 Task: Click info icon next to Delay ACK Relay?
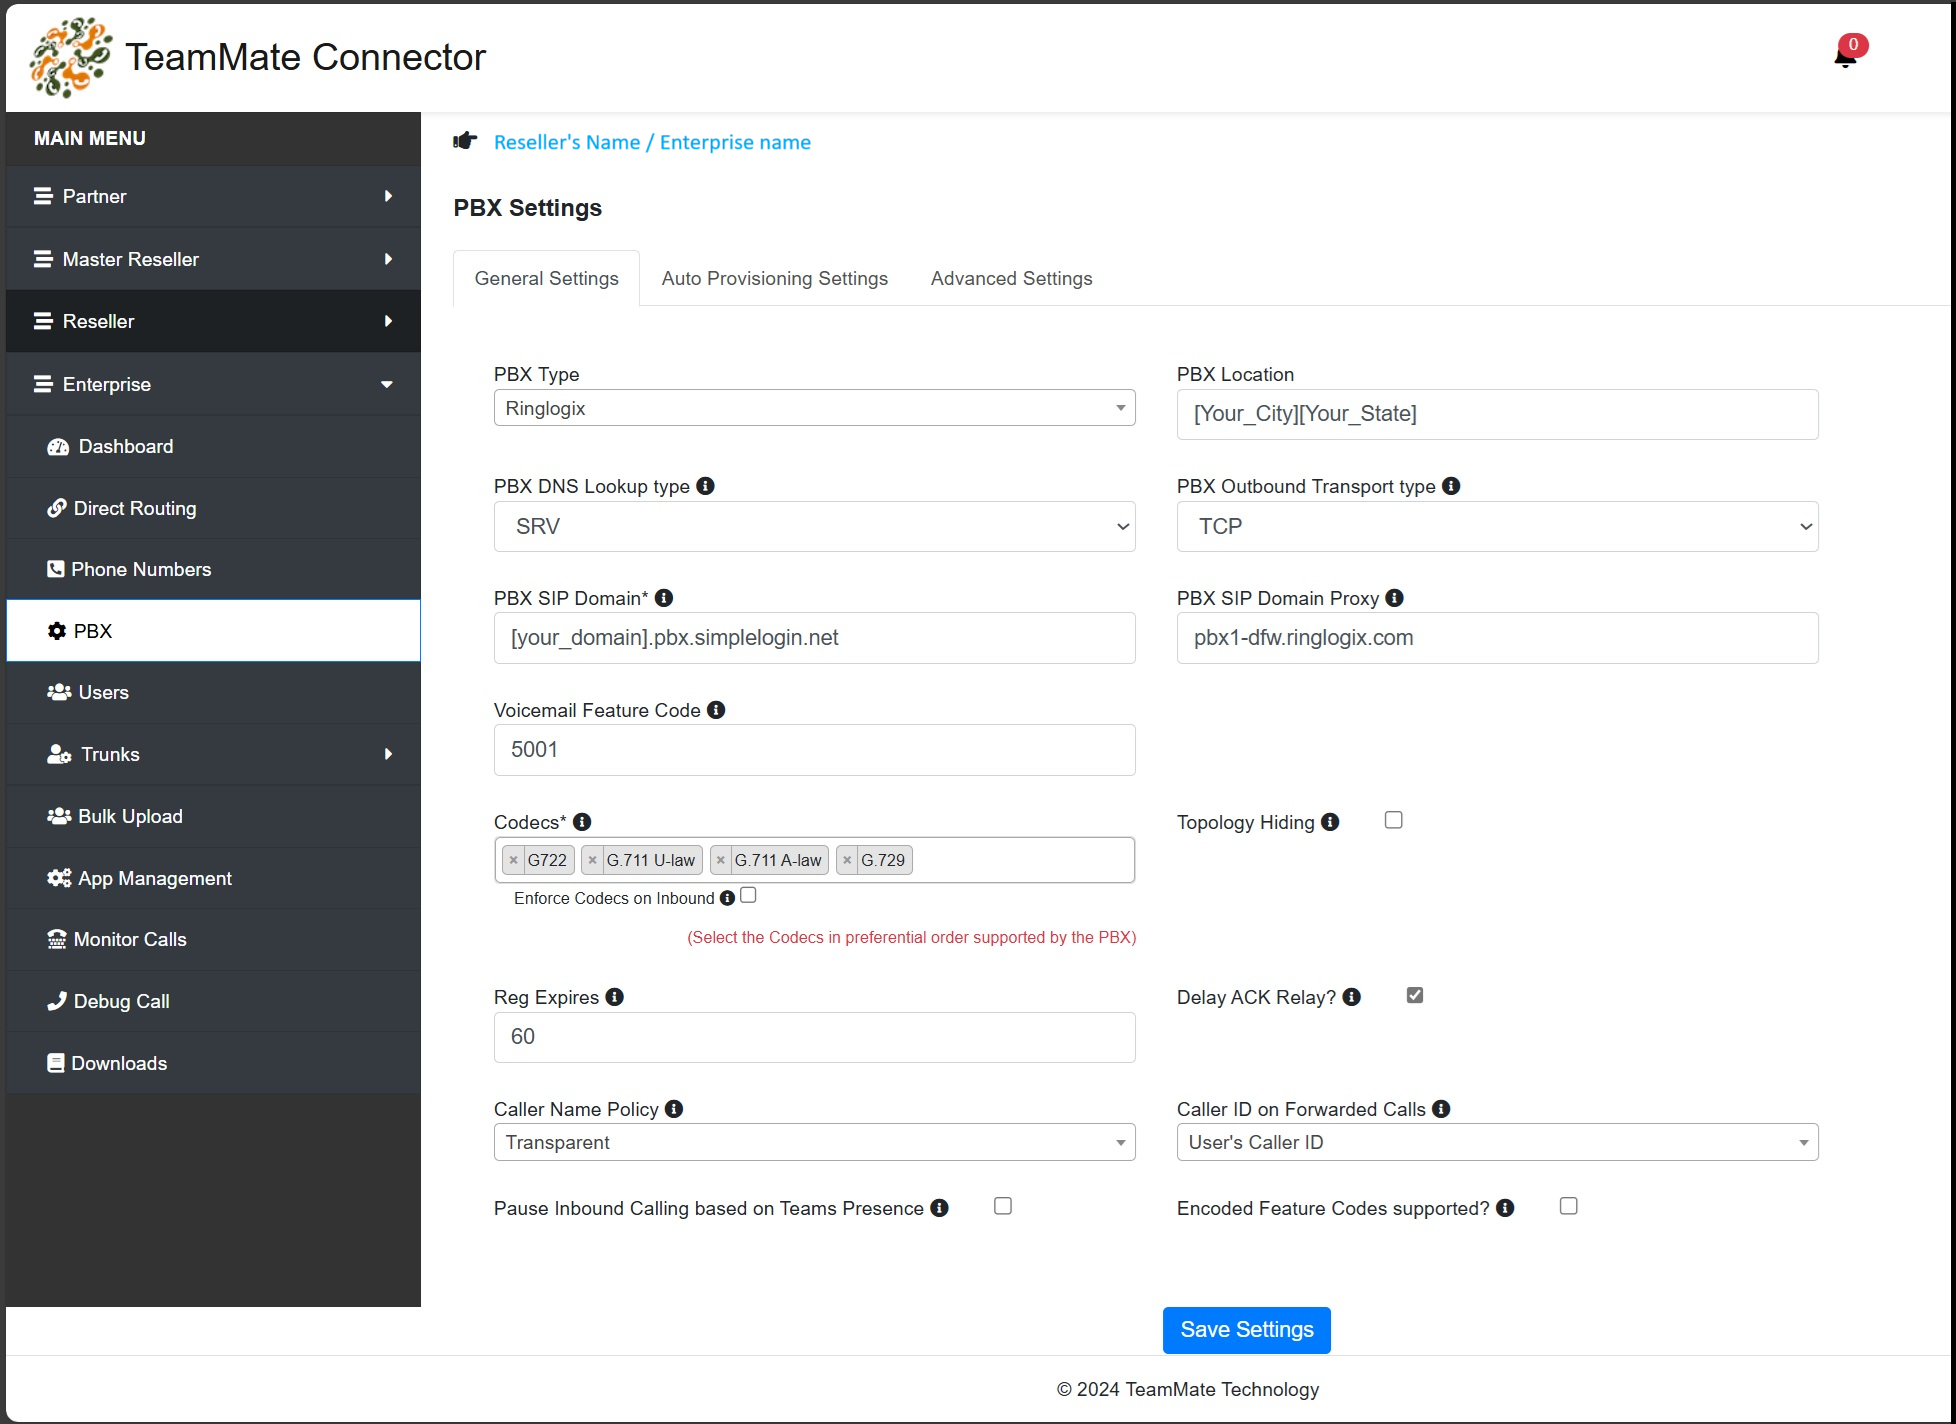(1352, 997)
